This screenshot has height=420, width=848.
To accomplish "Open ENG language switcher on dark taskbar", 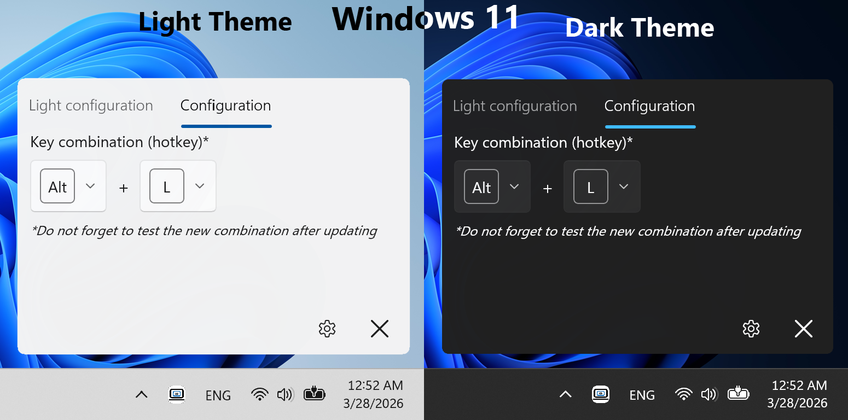I will pos(642,395).
